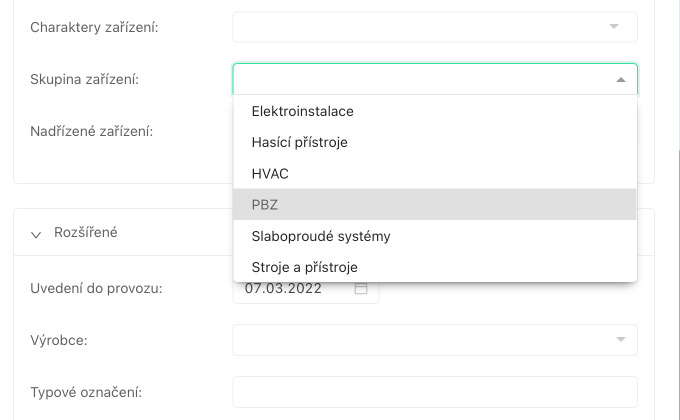Click the Rozšířené section header text
680x420 pixels.
87,233
